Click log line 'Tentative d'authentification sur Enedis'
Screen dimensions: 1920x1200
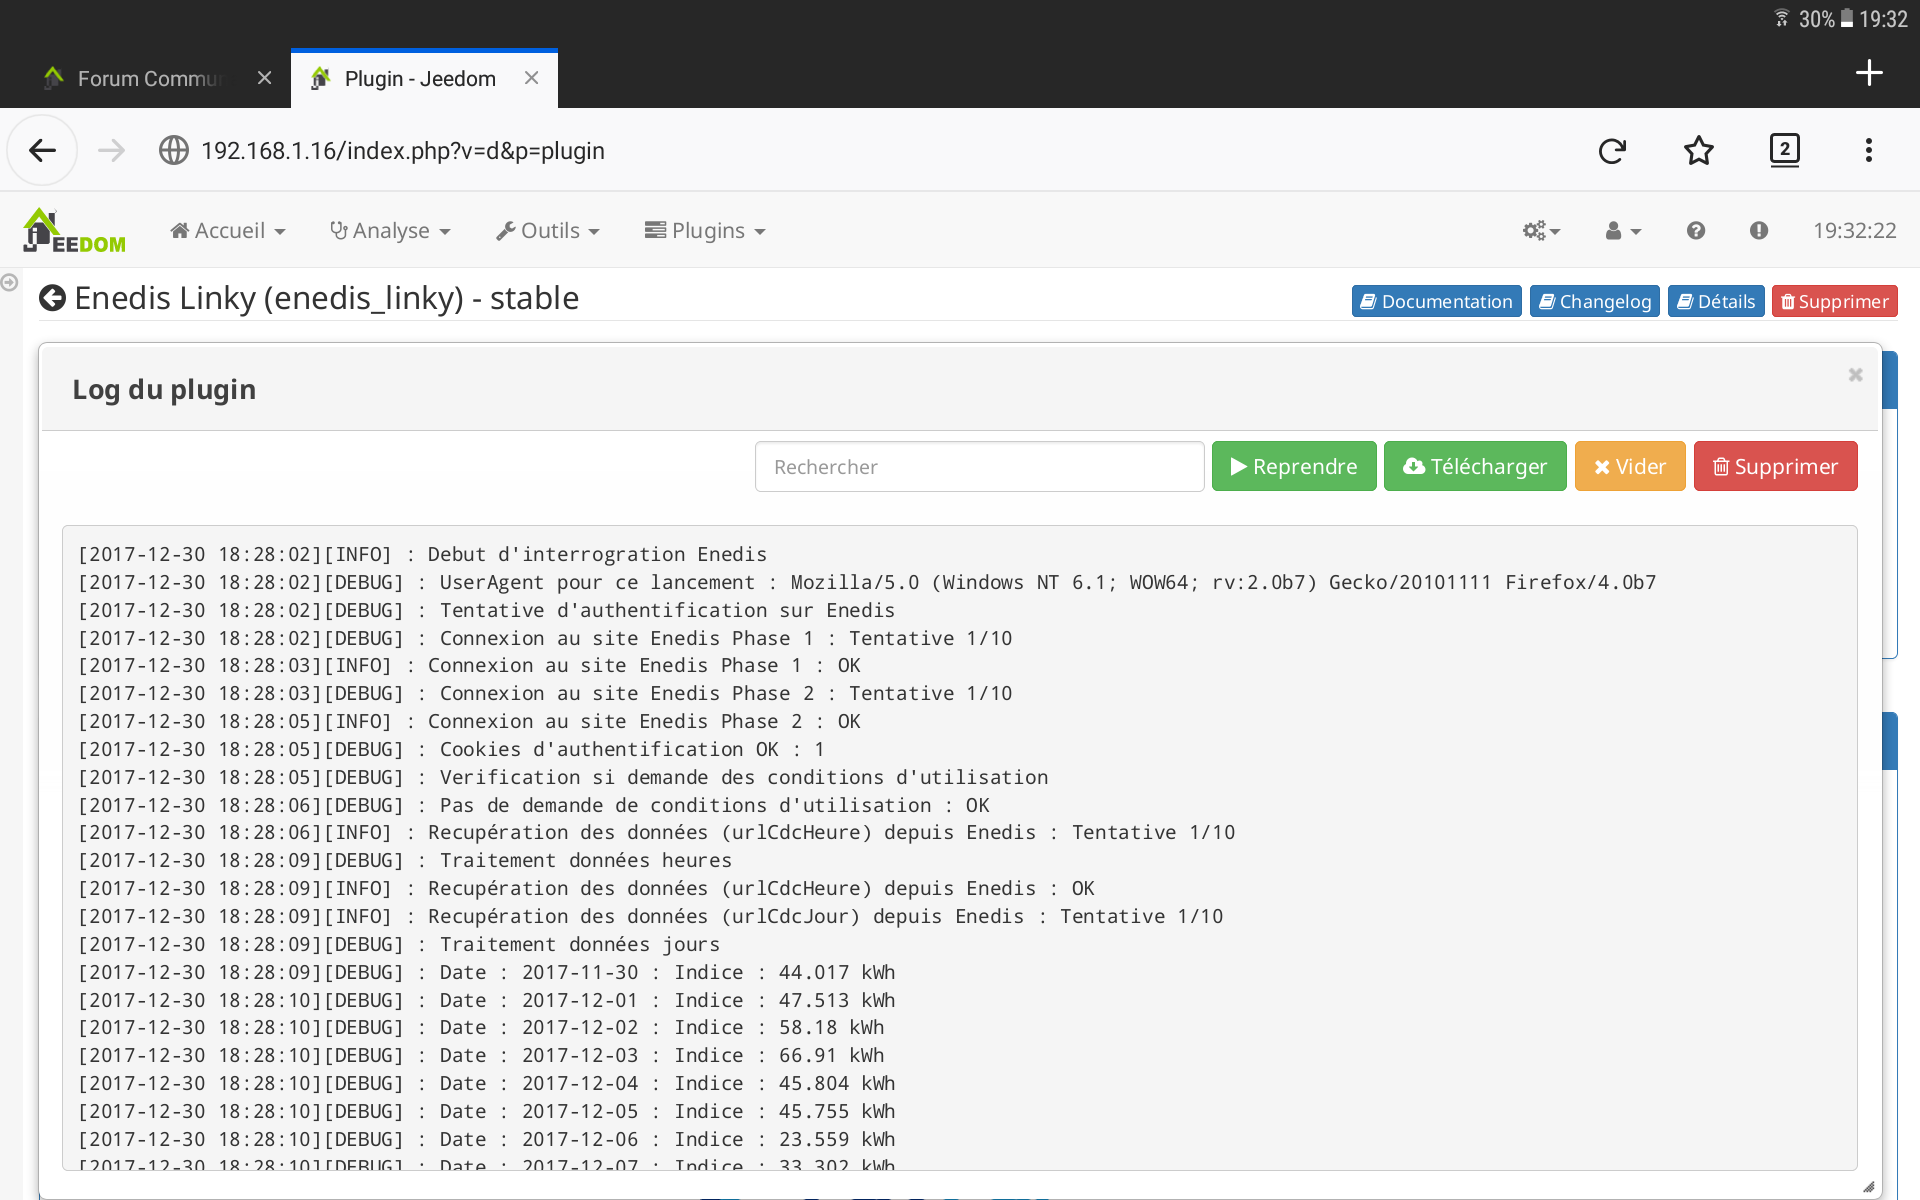coord(667,610)
